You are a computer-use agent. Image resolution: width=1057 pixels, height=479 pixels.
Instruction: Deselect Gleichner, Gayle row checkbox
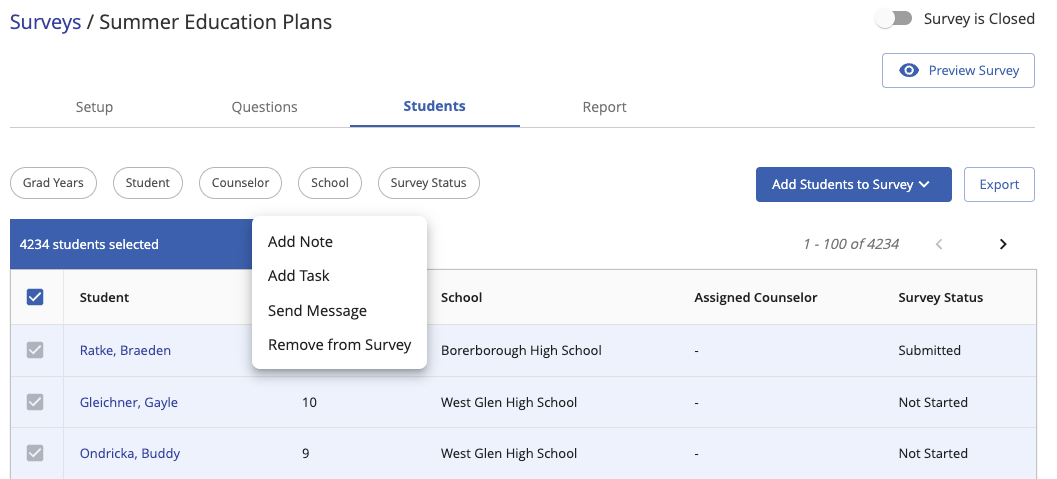click(35, 402)
